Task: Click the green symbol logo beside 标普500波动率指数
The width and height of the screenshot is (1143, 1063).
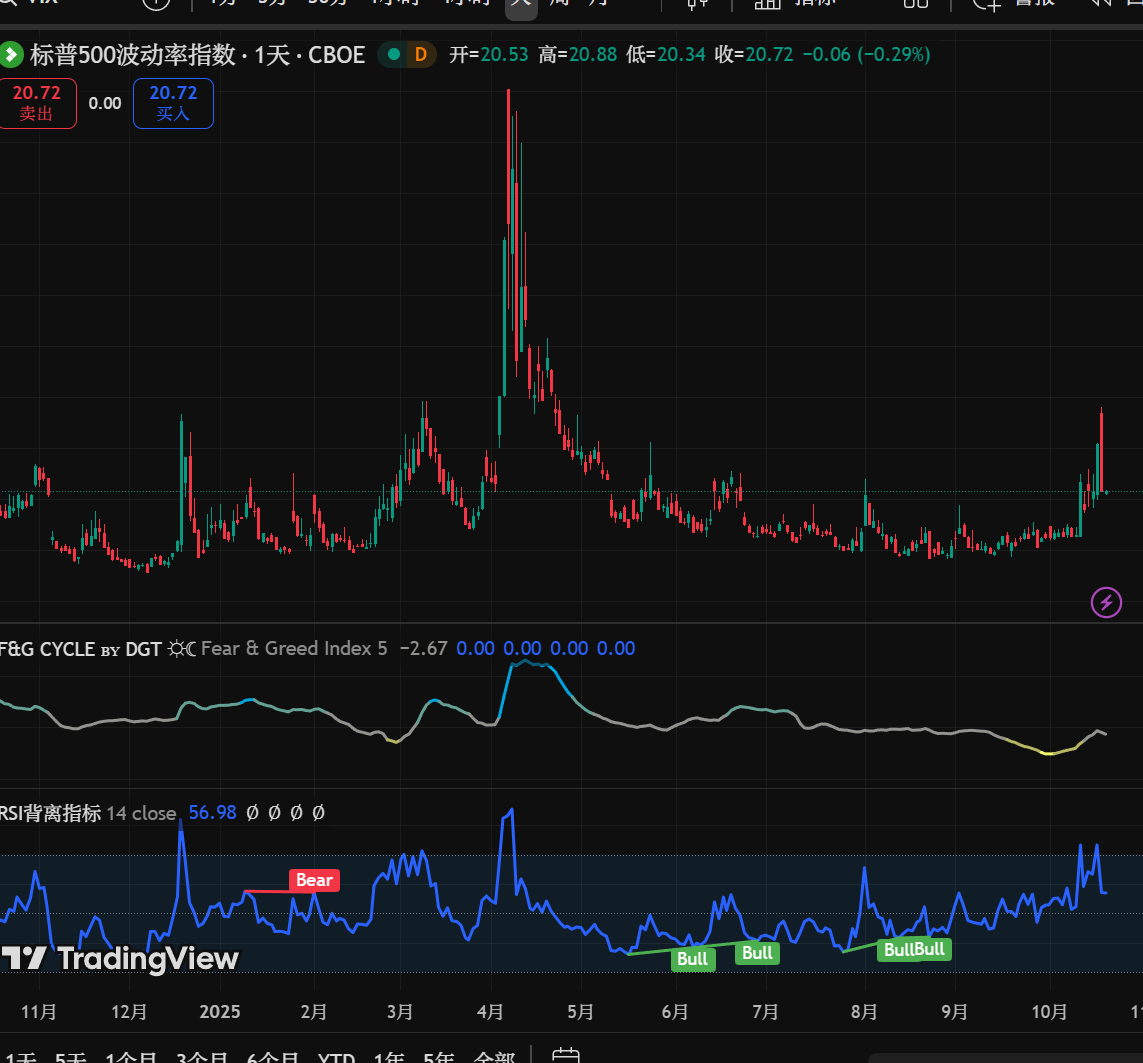Action: (x=10, y=55)
